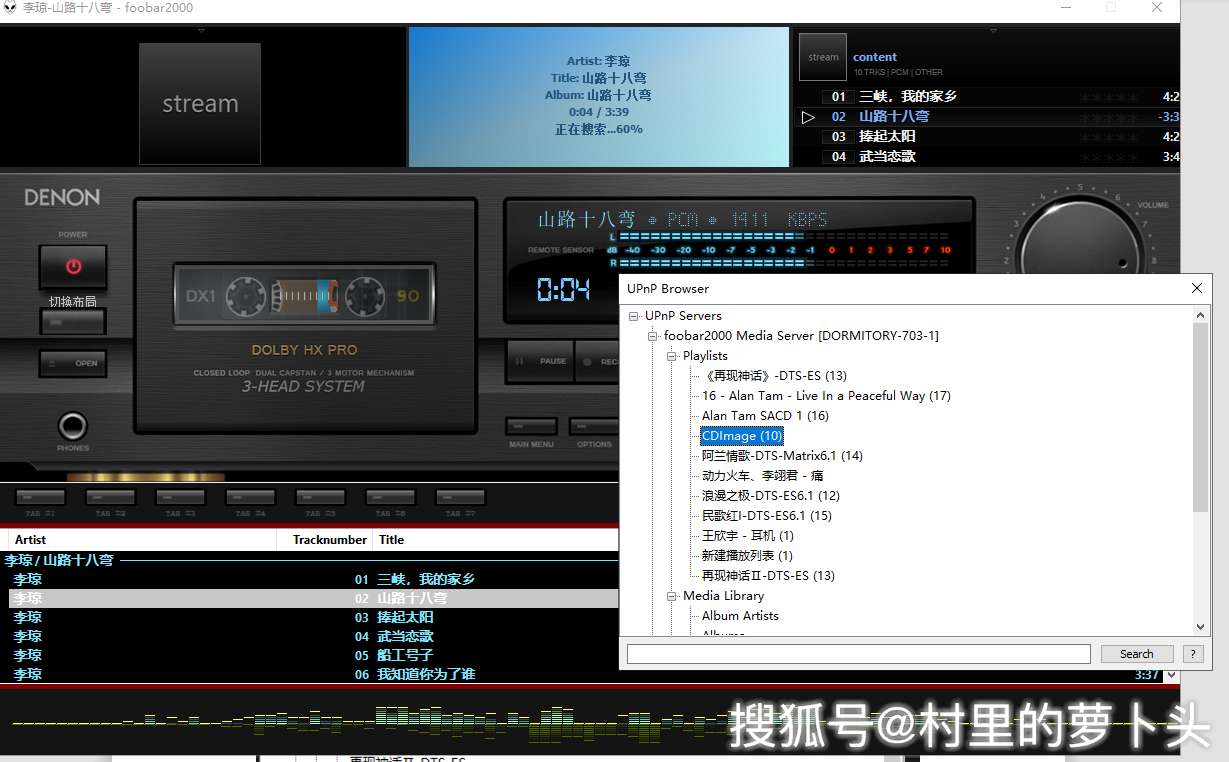Click the REC record button

click(599, 361)
